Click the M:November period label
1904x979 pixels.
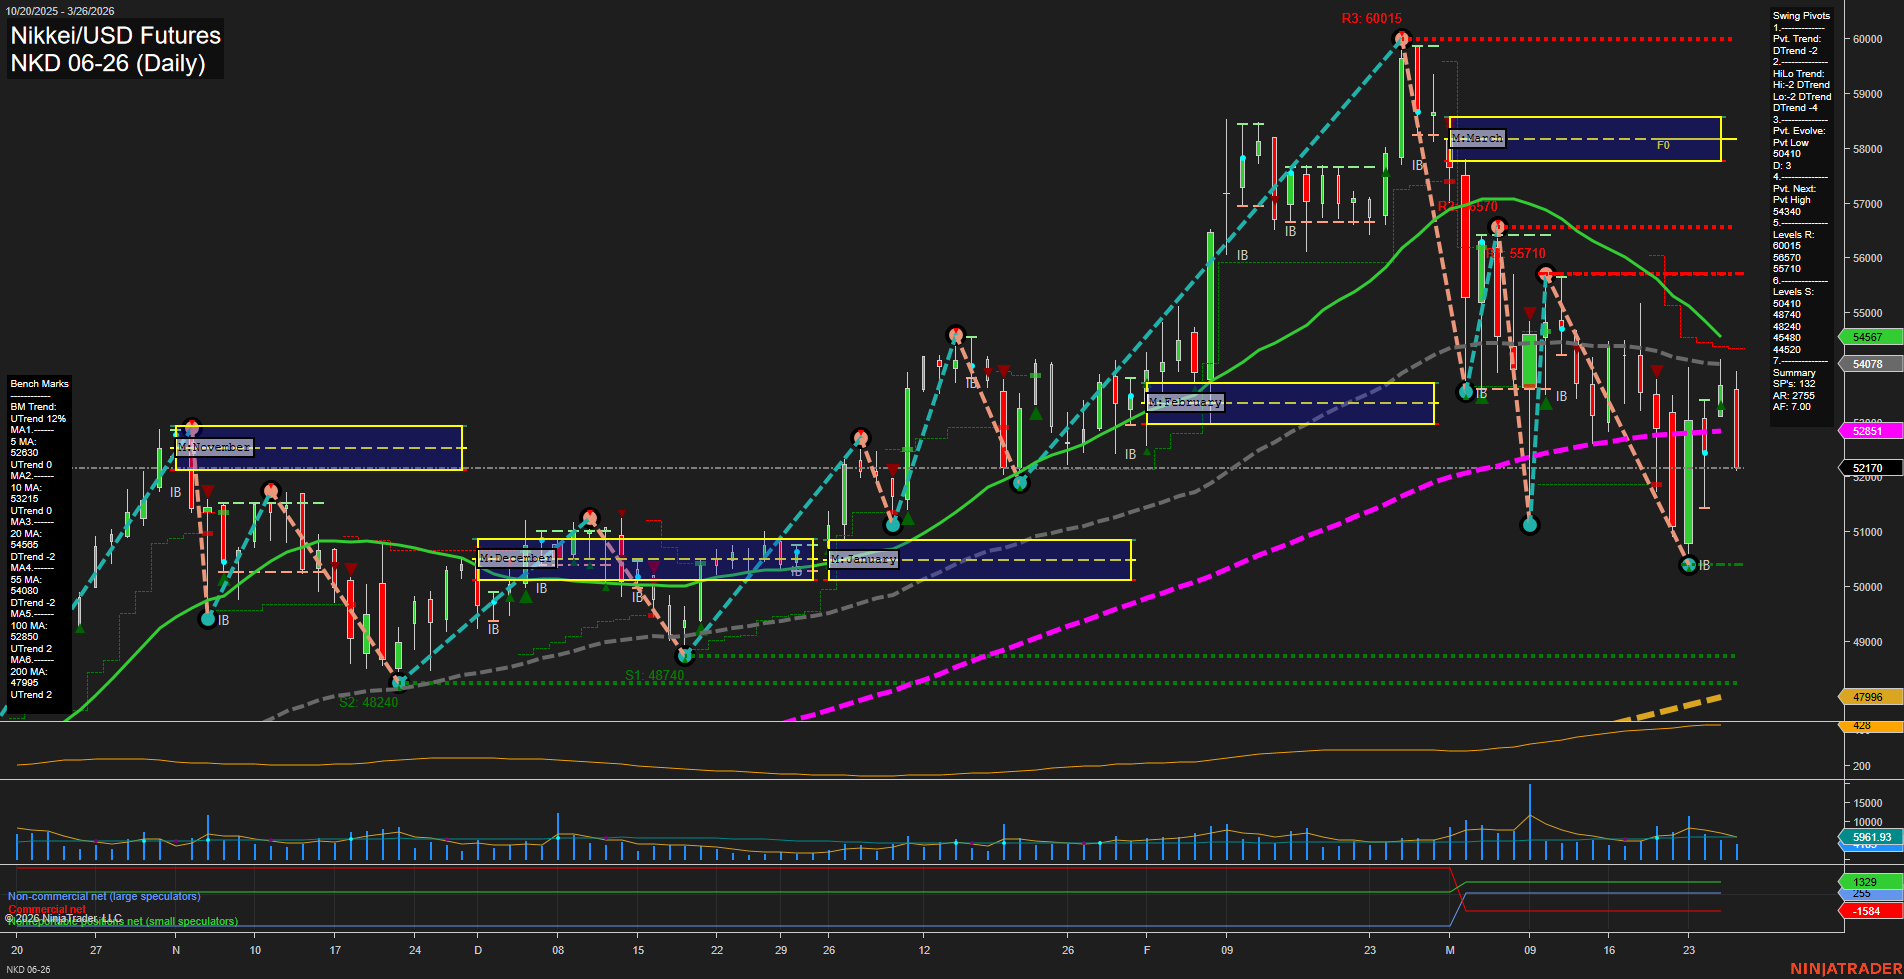pos(213,447)
